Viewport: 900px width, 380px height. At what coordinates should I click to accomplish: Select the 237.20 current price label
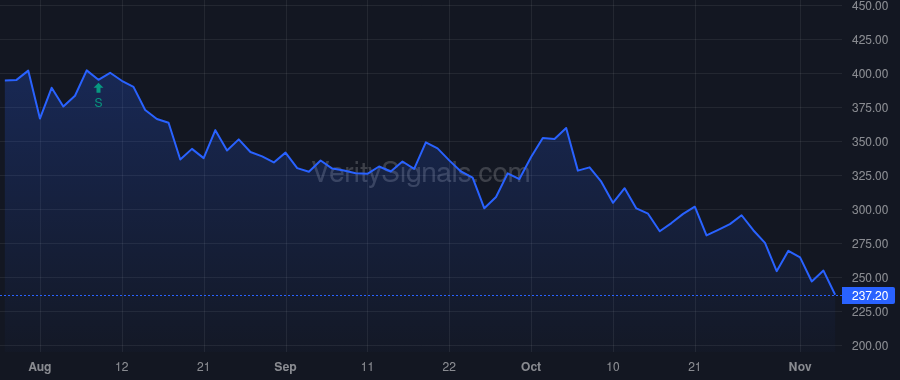click(868, 296)
